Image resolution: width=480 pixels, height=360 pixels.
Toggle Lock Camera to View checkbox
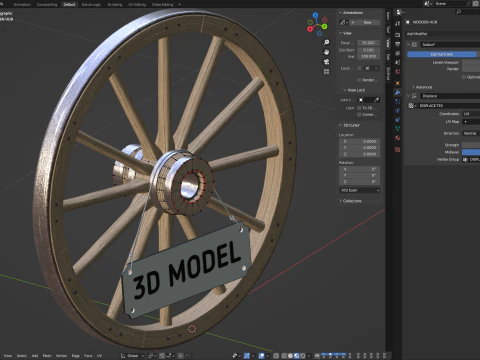(359, 114)
